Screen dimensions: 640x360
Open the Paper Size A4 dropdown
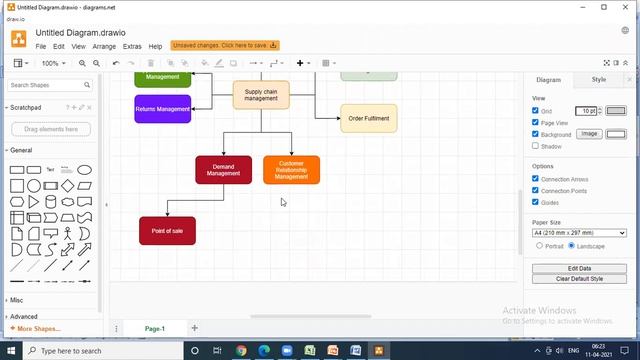coord(579,233)
